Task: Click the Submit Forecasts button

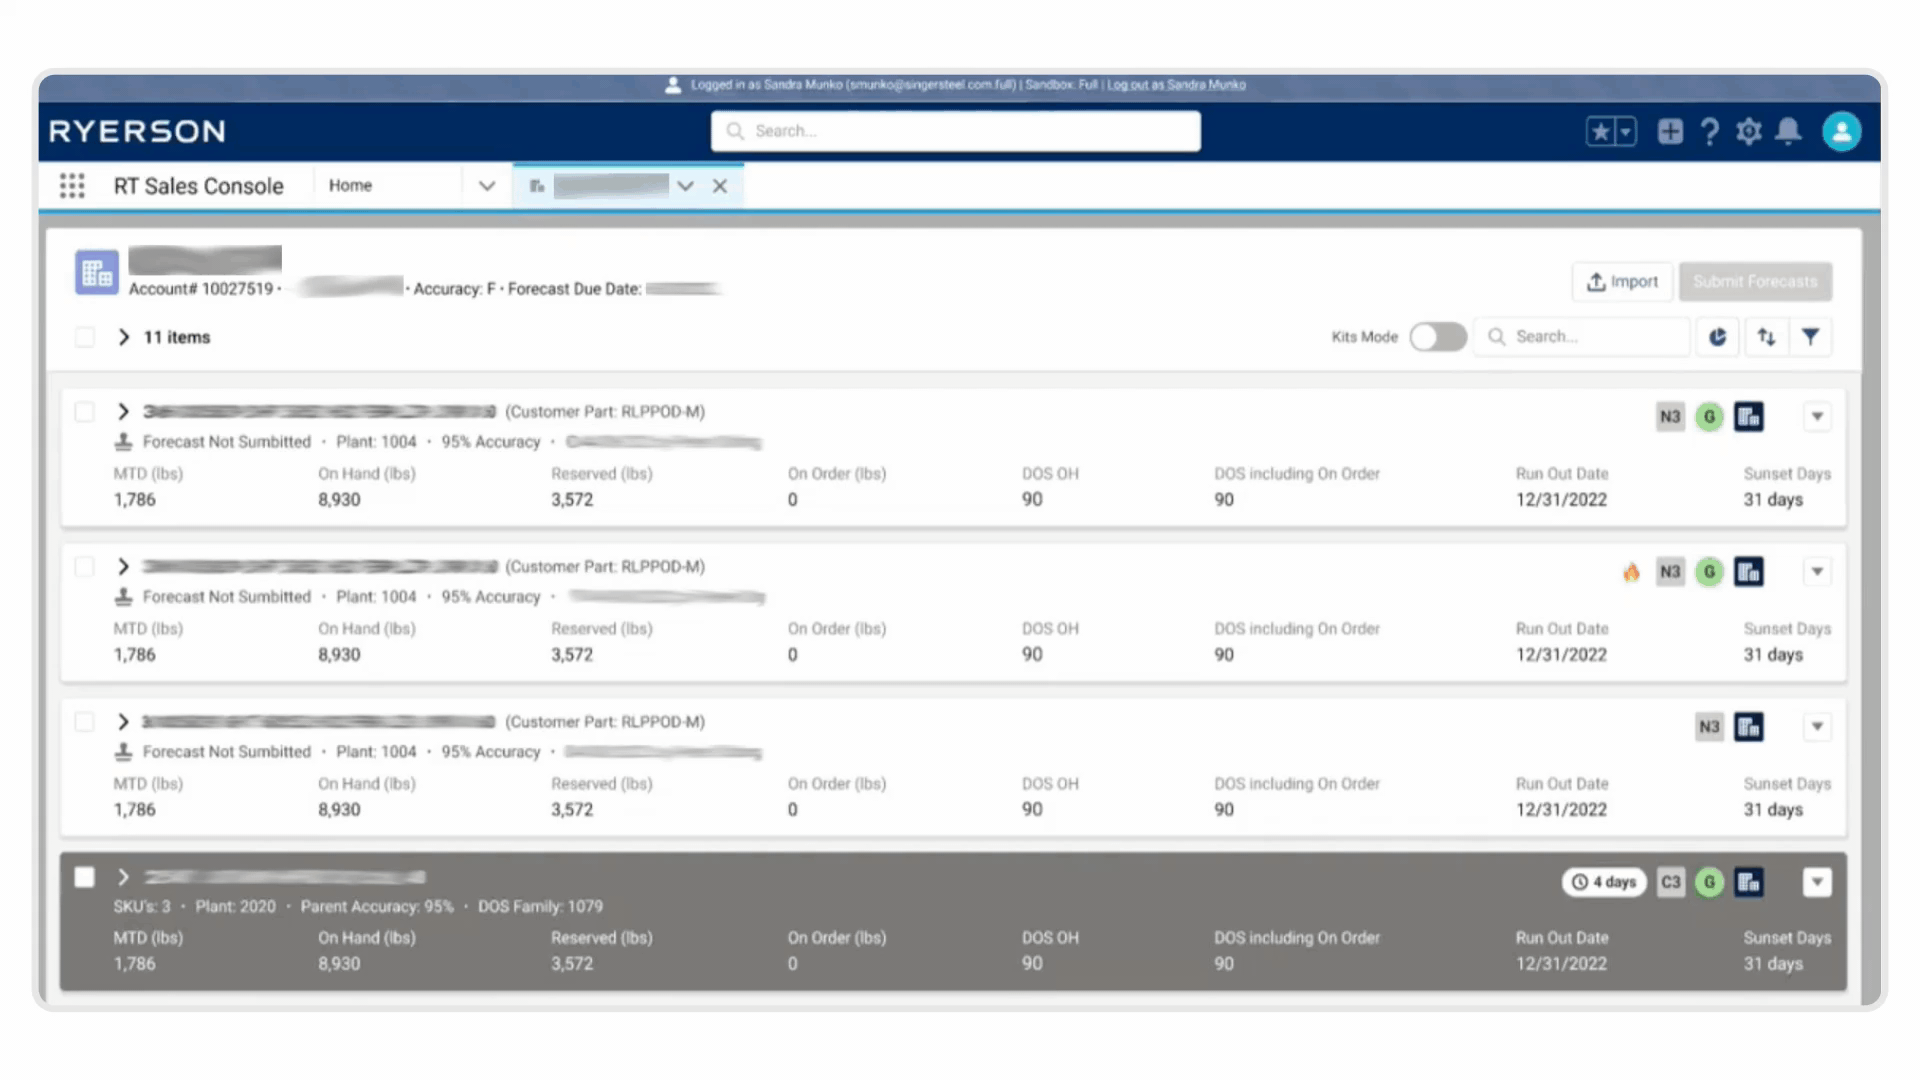Action: (x=1755, y=282)
